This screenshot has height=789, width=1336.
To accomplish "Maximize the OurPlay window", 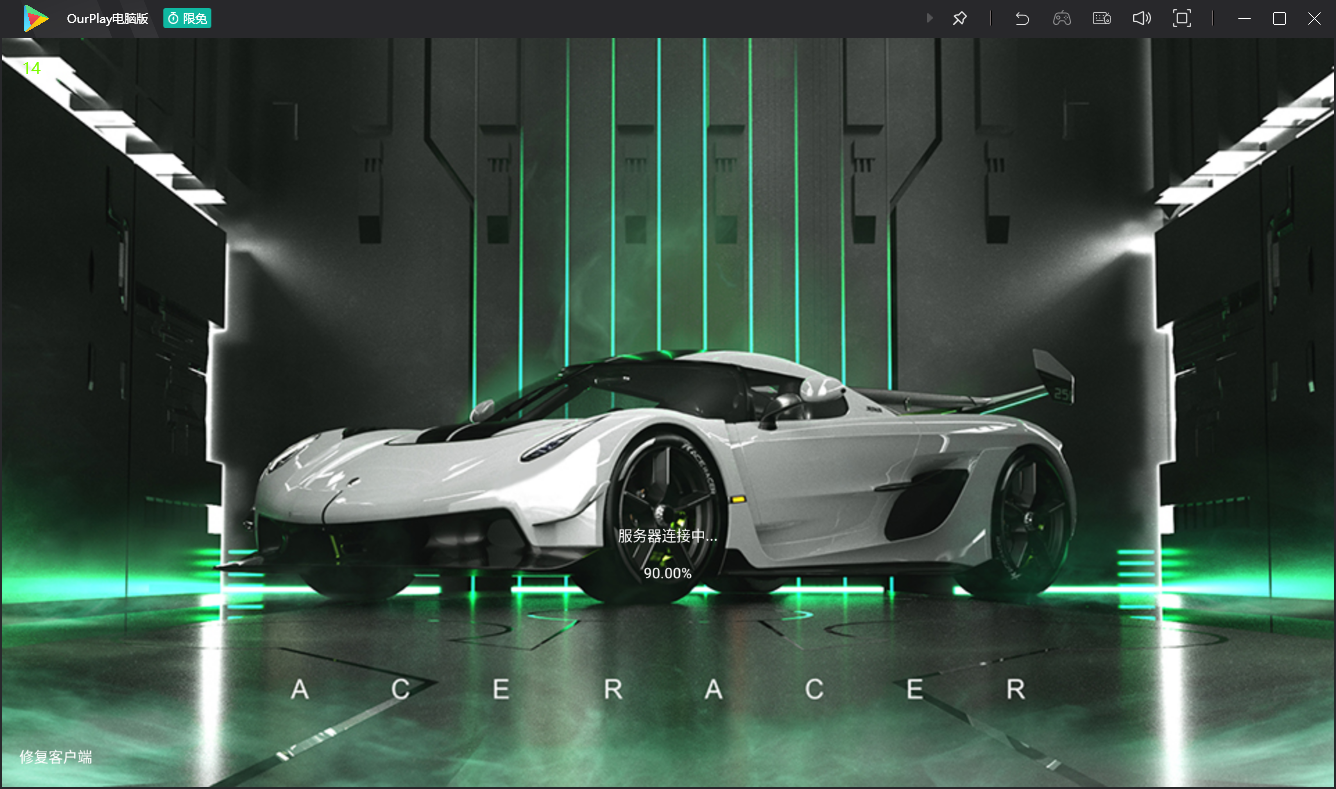I will pos(1279,18).
